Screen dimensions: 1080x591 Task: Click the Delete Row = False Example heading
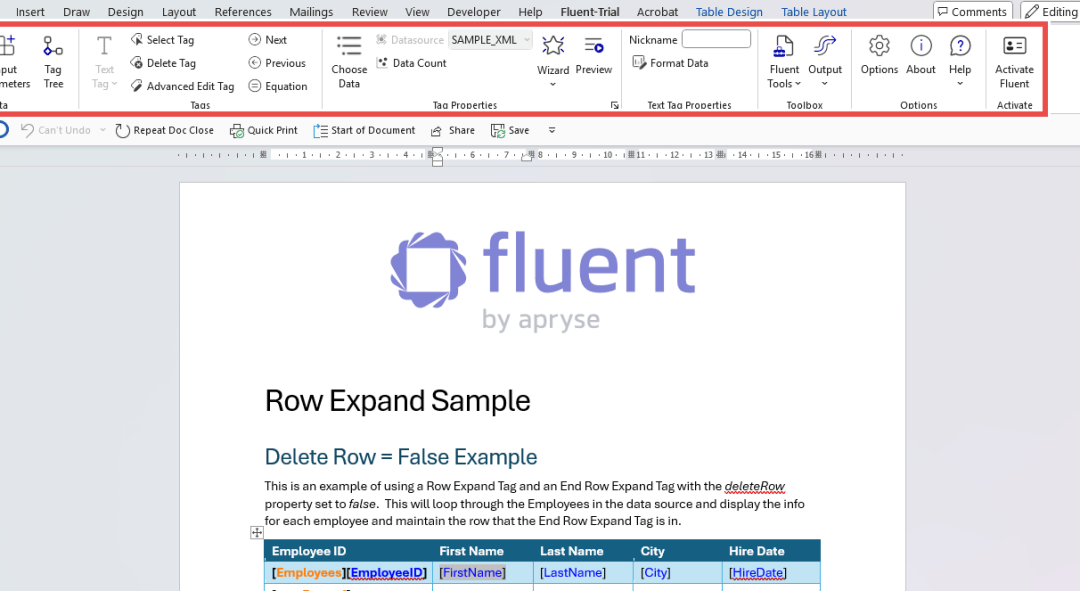click(401, 457)
